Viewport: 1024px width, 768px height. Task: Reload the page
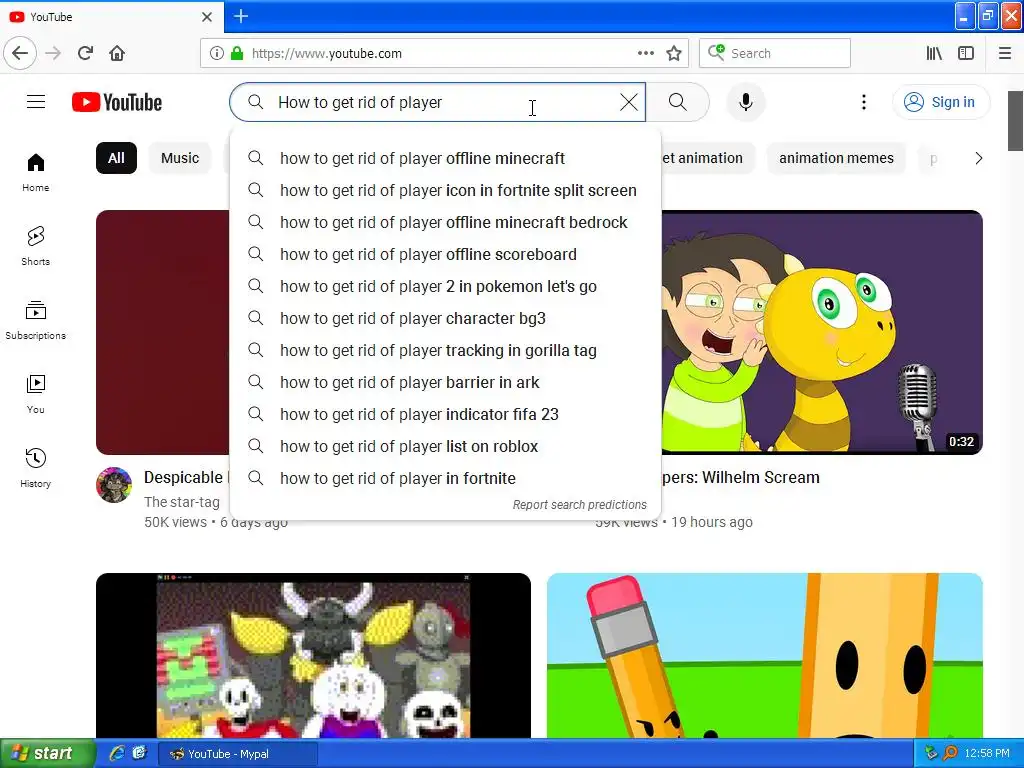click(x=86, y=53)
